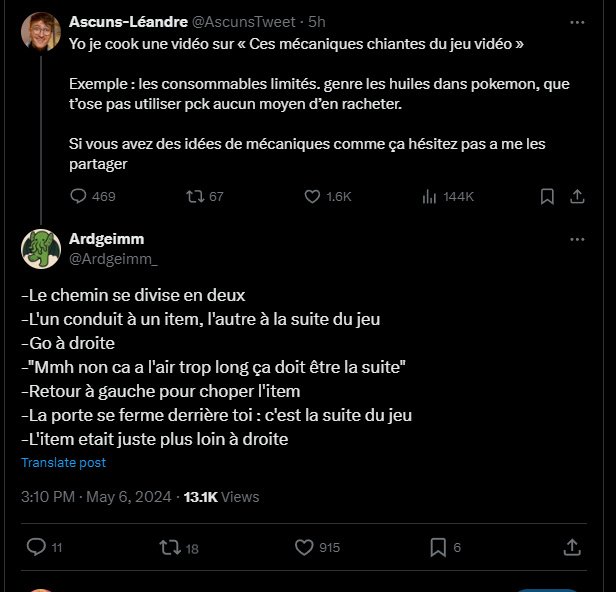Like Ardgeimm's tweet with 915 likes
The width and height of the screenshot is (616, 592).
305,547
